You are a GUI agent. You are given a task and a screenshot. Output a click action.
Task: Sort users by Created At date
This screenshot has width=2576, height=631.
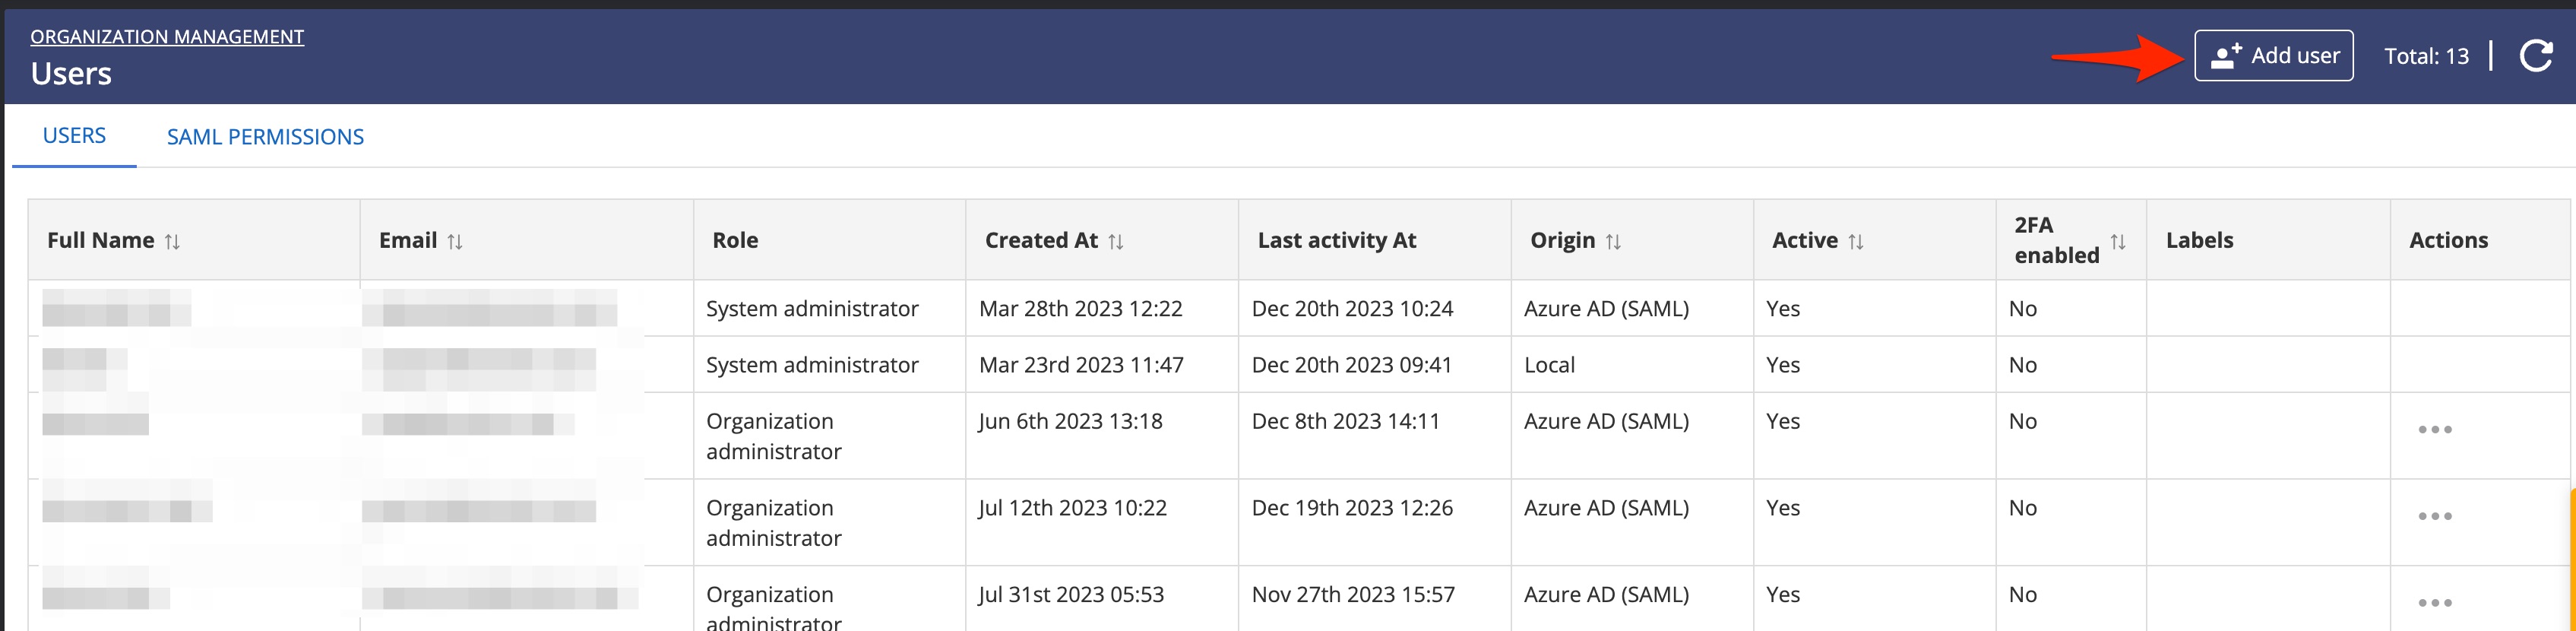pos(1116,242)
